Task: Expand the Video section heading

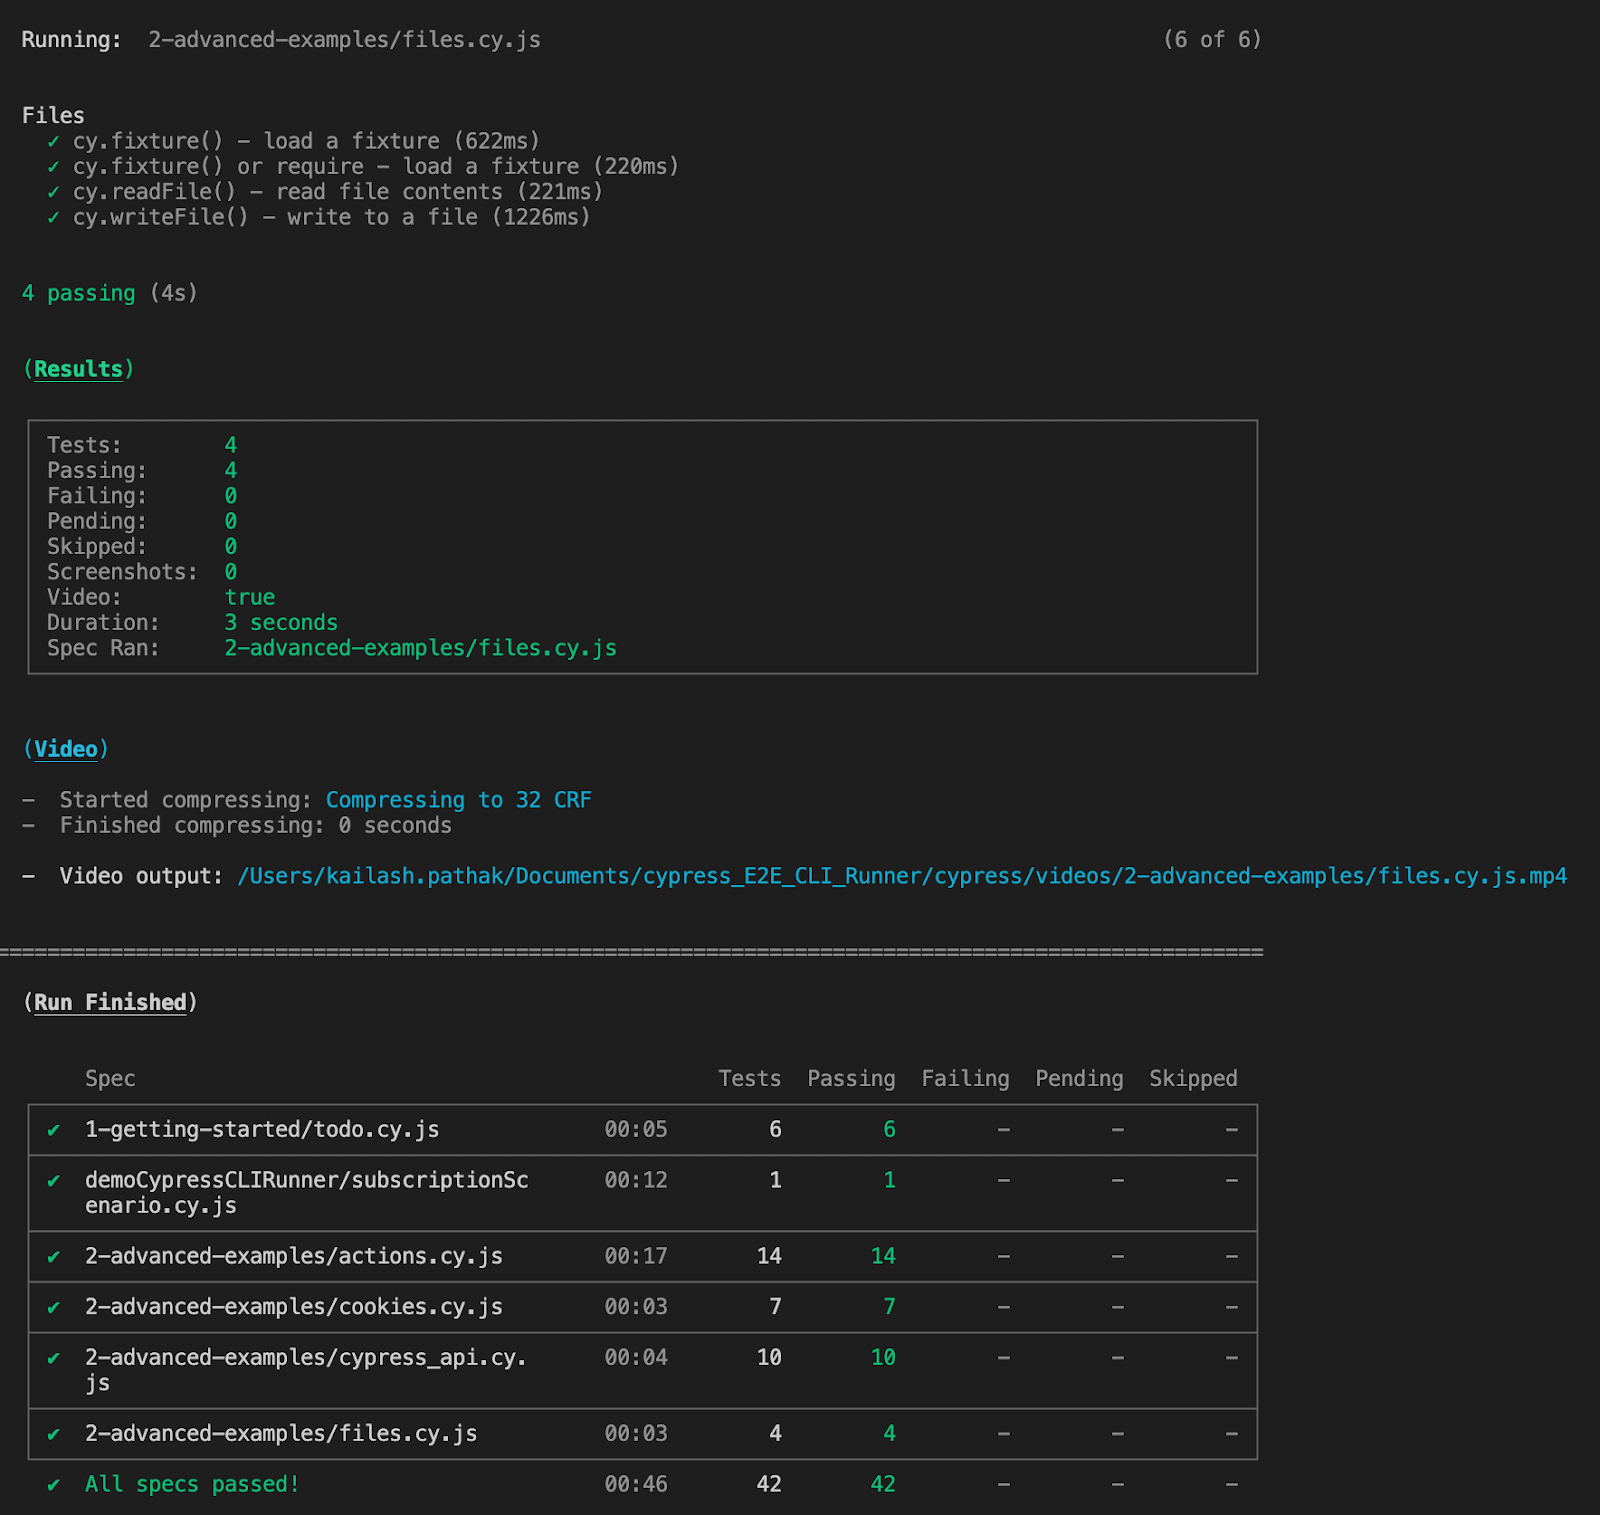Action: tap(66, 748)
